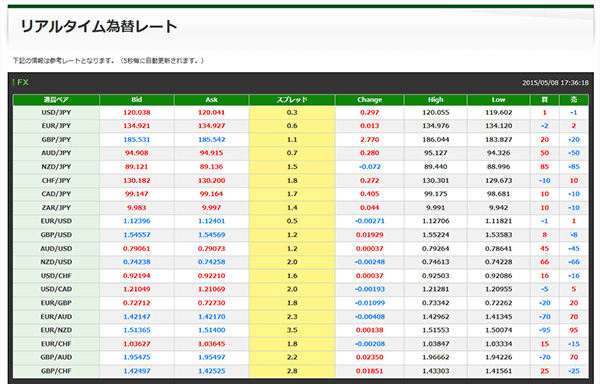Click the スプレッド column header
This screenshot has height=384, width=600.
pyautogui.click(x=292, y=100)
